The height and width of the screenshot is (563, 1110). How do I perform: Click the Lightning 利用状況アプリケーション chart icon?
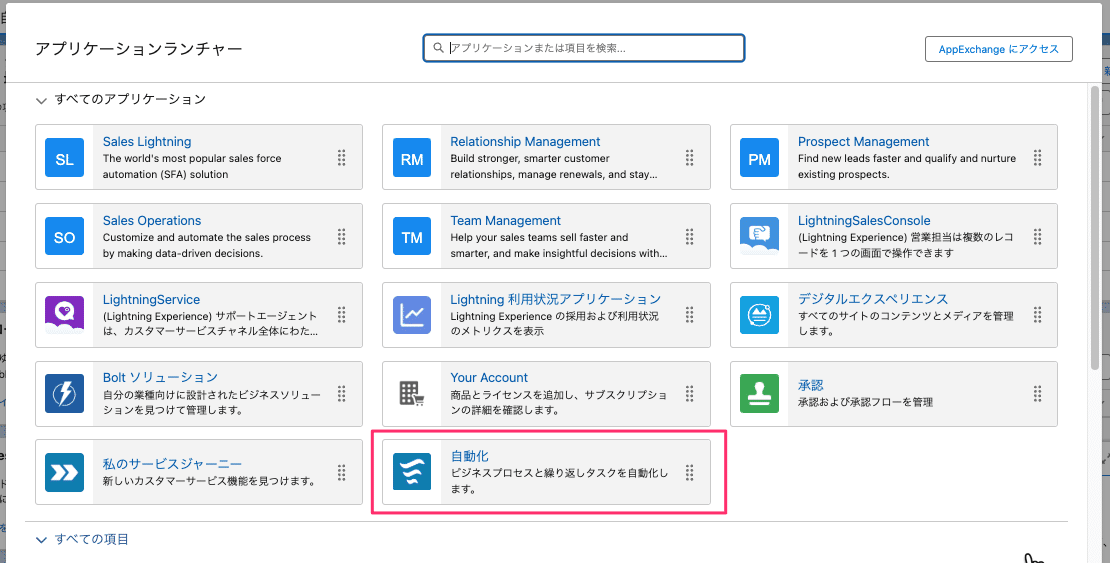click(412, 315)
